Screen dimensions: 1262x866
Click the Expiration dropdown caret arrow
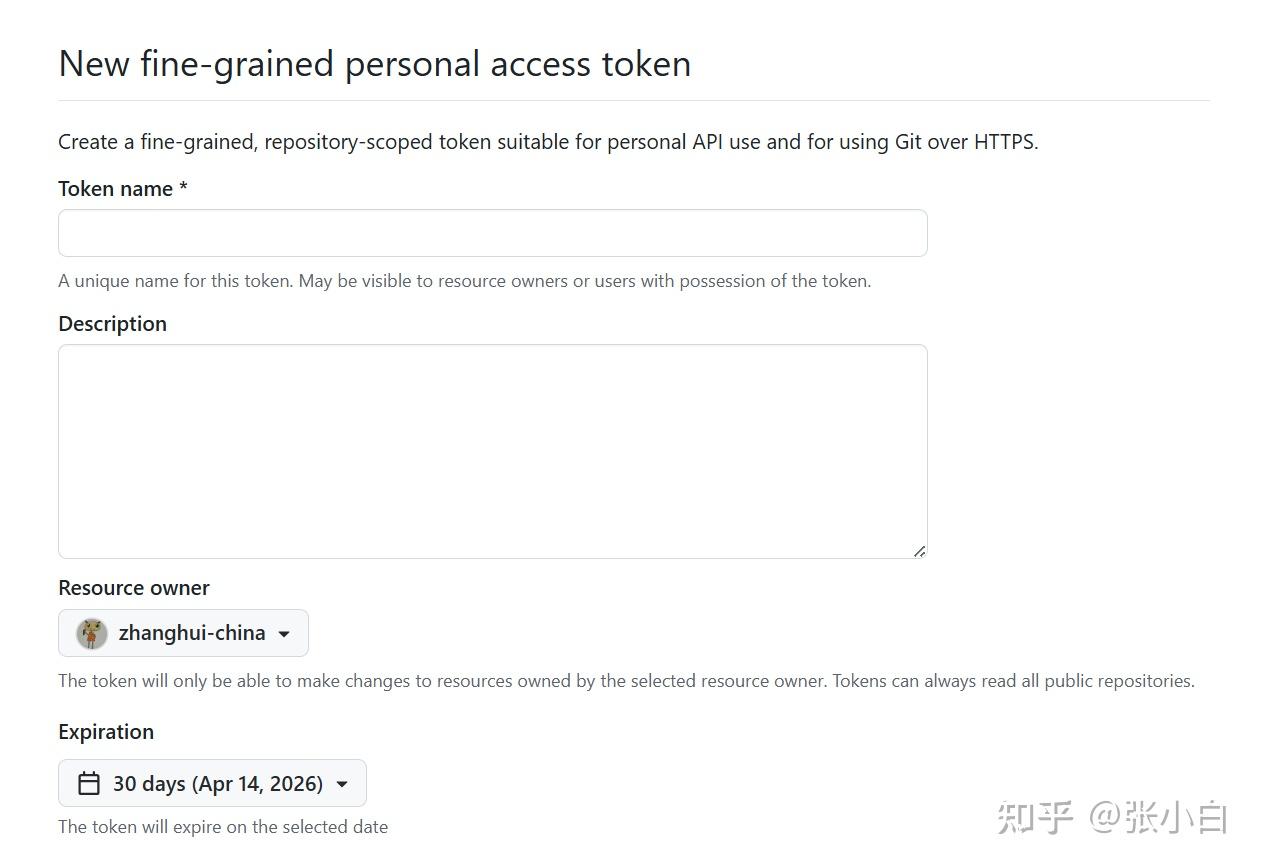(x=342, y=784)
